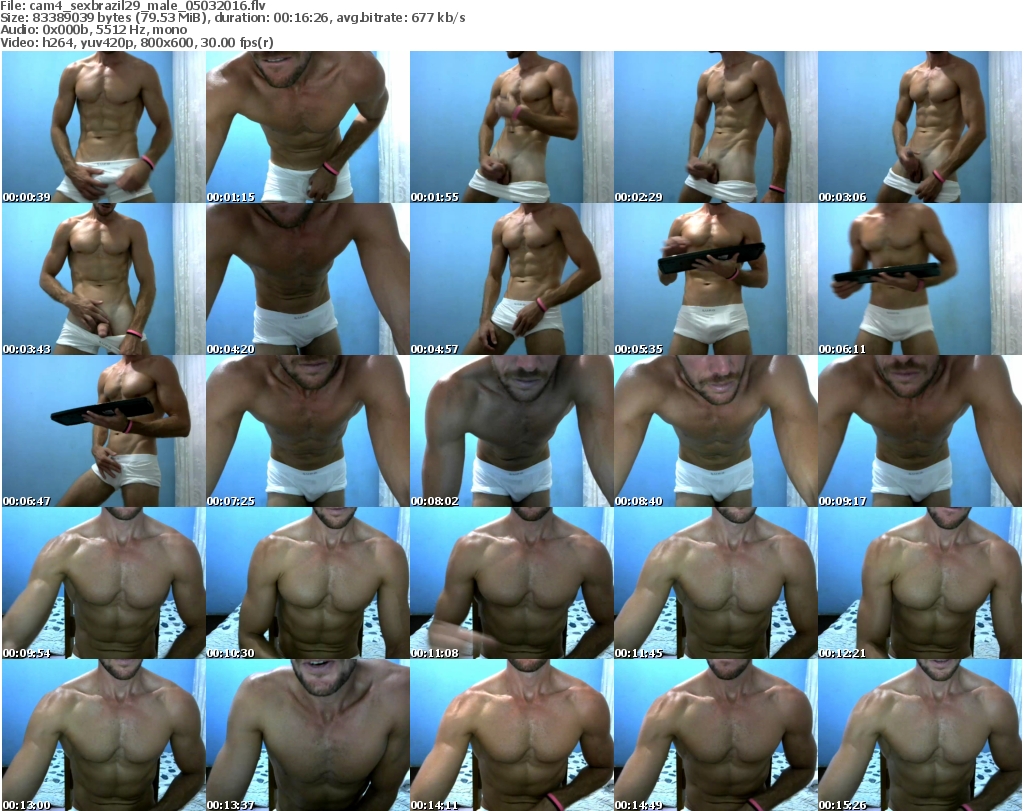Select the thumbnail stamped 00:12:21
1024x811 pixels.
(x=920, y=583)
